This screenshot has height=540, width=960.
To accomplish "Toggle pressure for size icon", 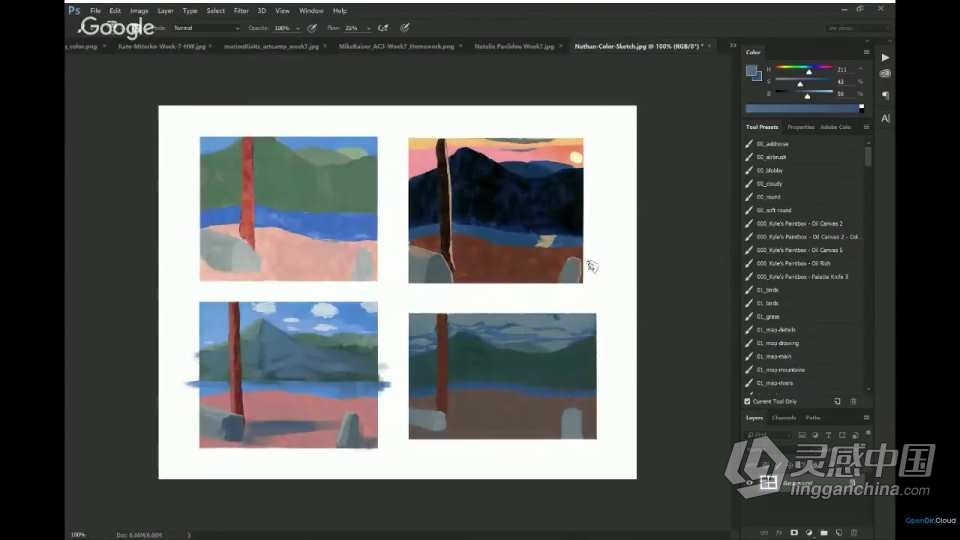I will click(x=405, y=28).
